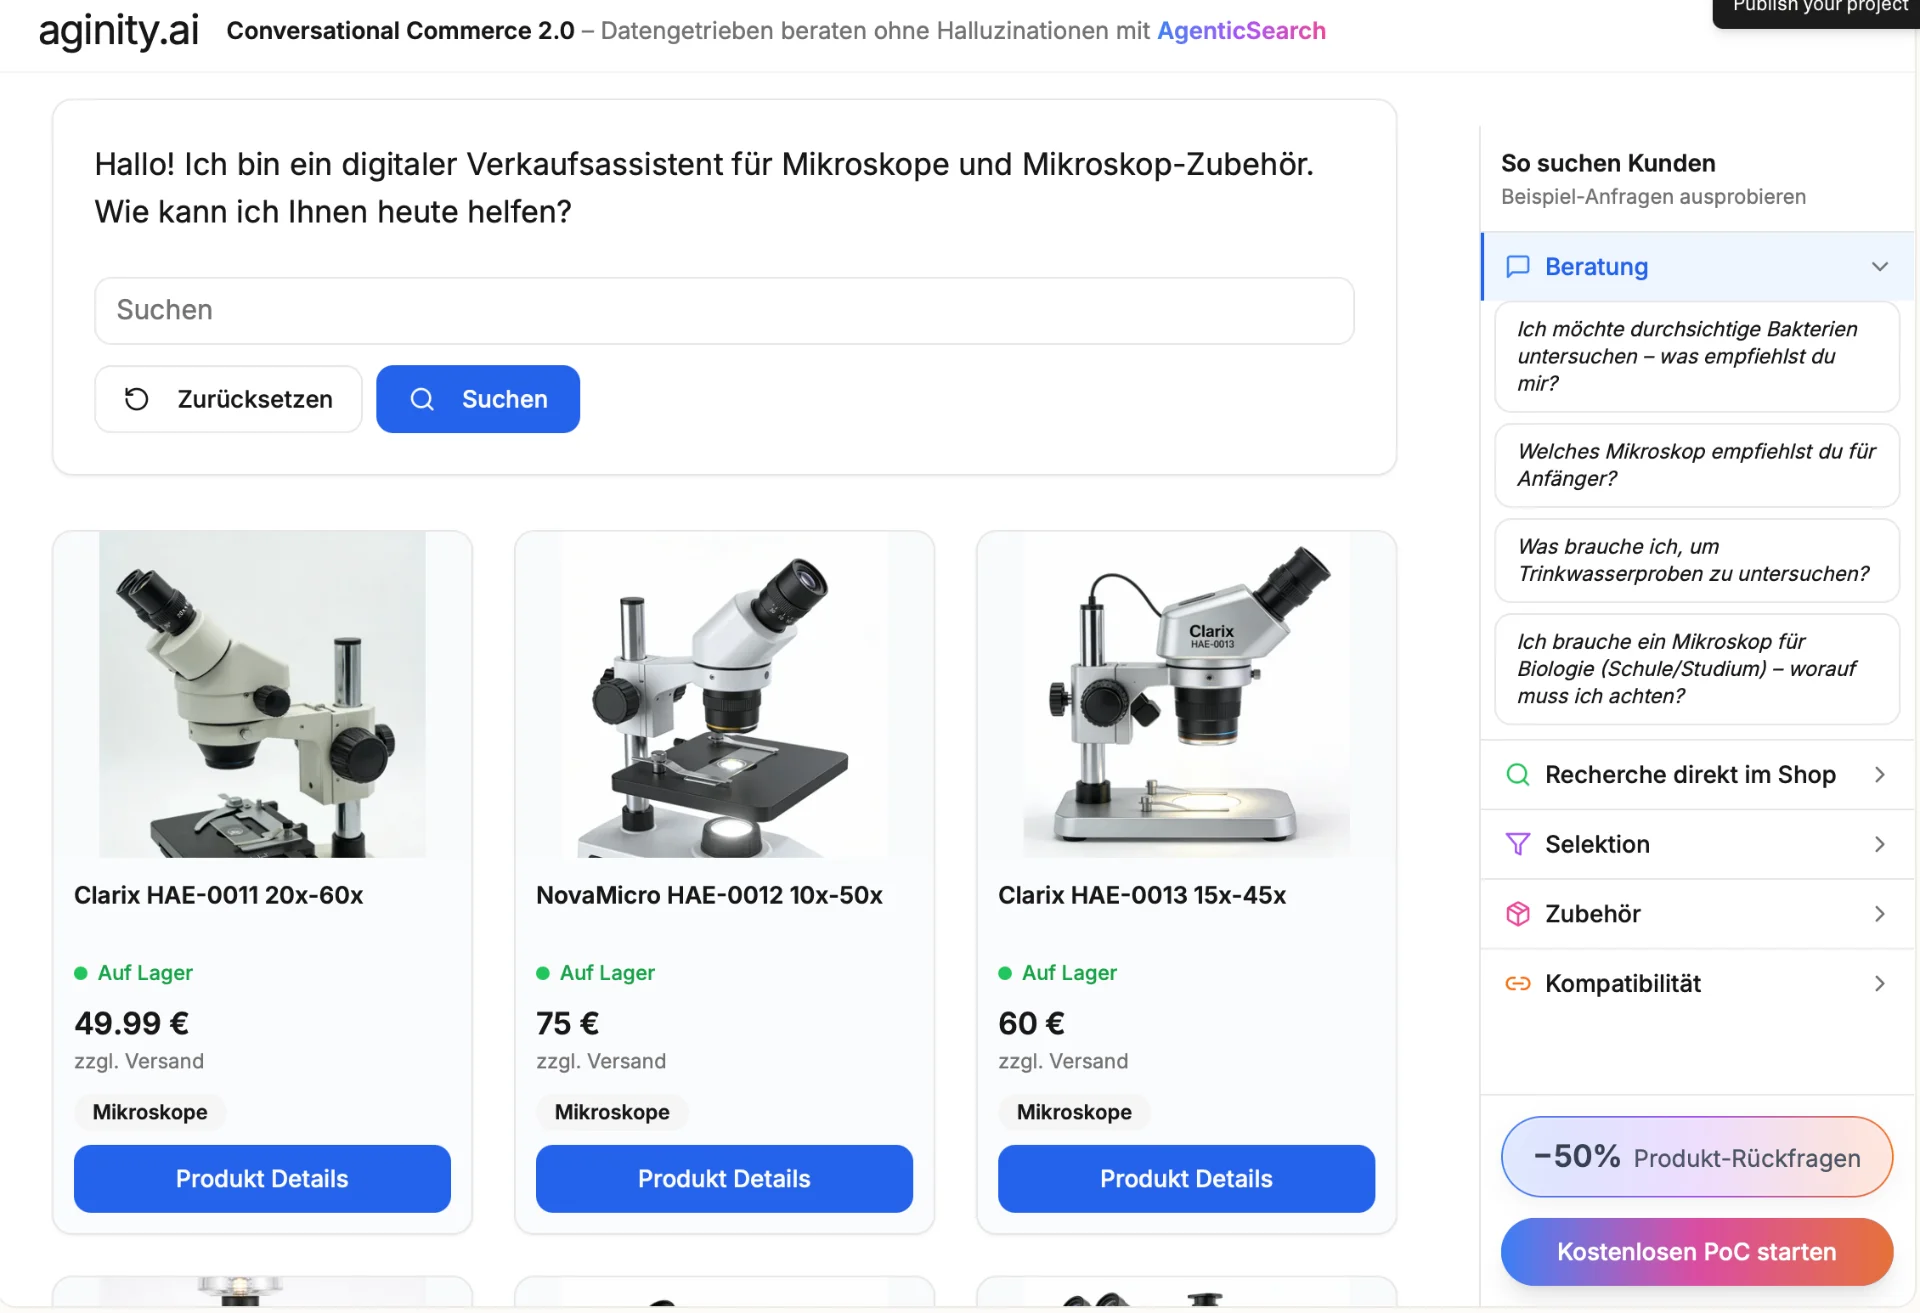Select example query about durchsichtige Bakterien
The image size is (1920, 1313).
pyautogui.click(x=1696, y=356)
